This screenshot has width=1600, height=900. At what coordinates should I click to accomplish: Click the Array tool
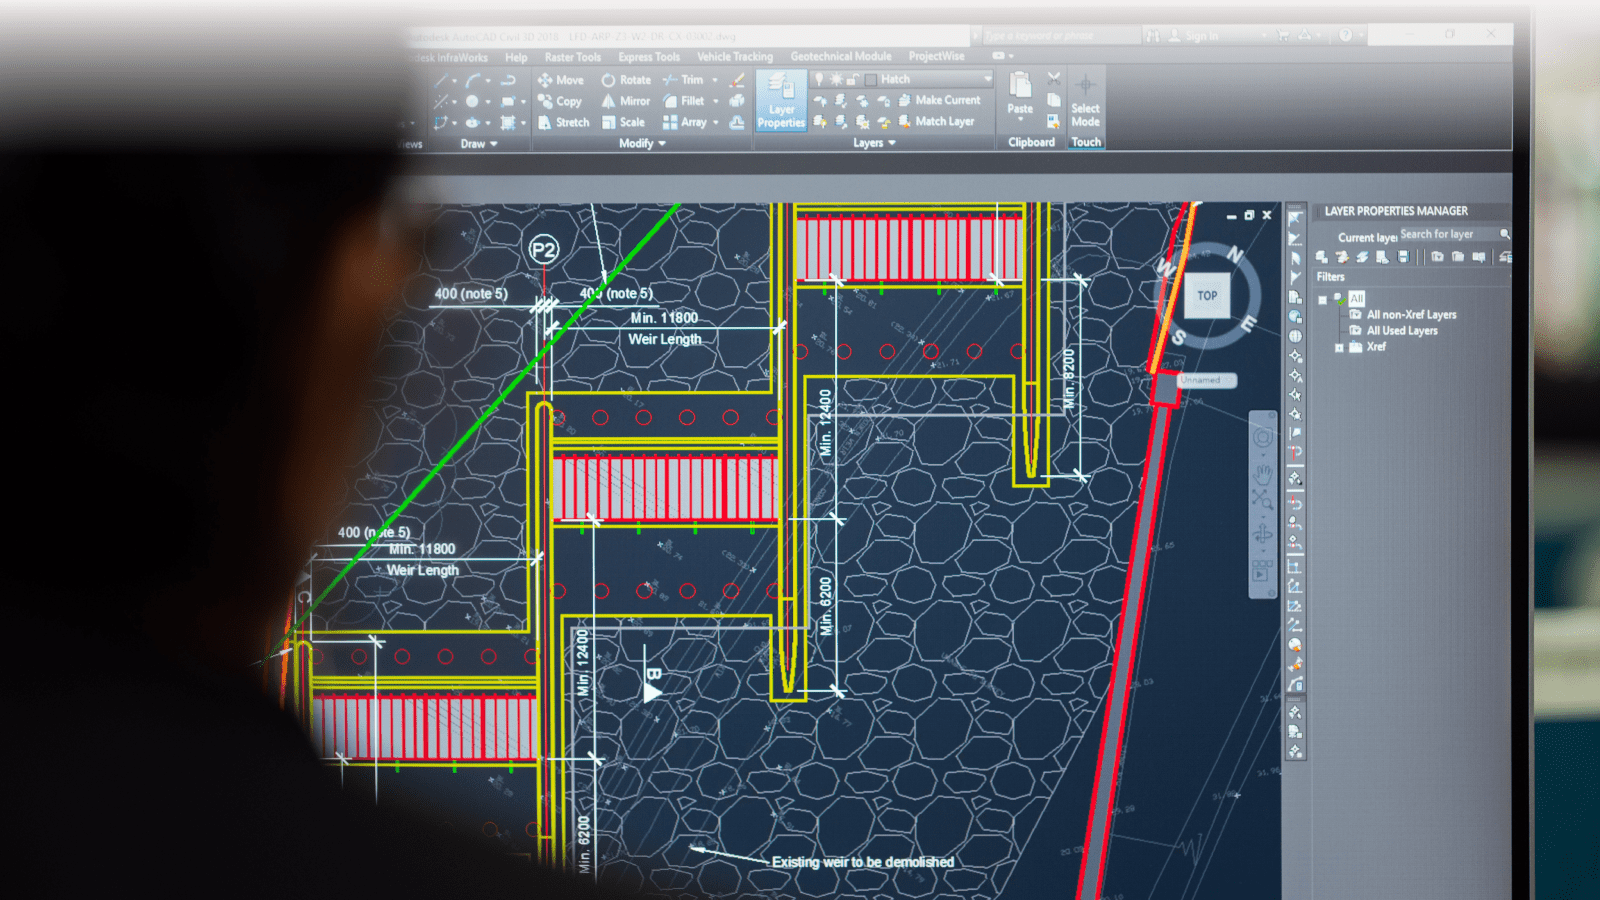tap(685, 122)
